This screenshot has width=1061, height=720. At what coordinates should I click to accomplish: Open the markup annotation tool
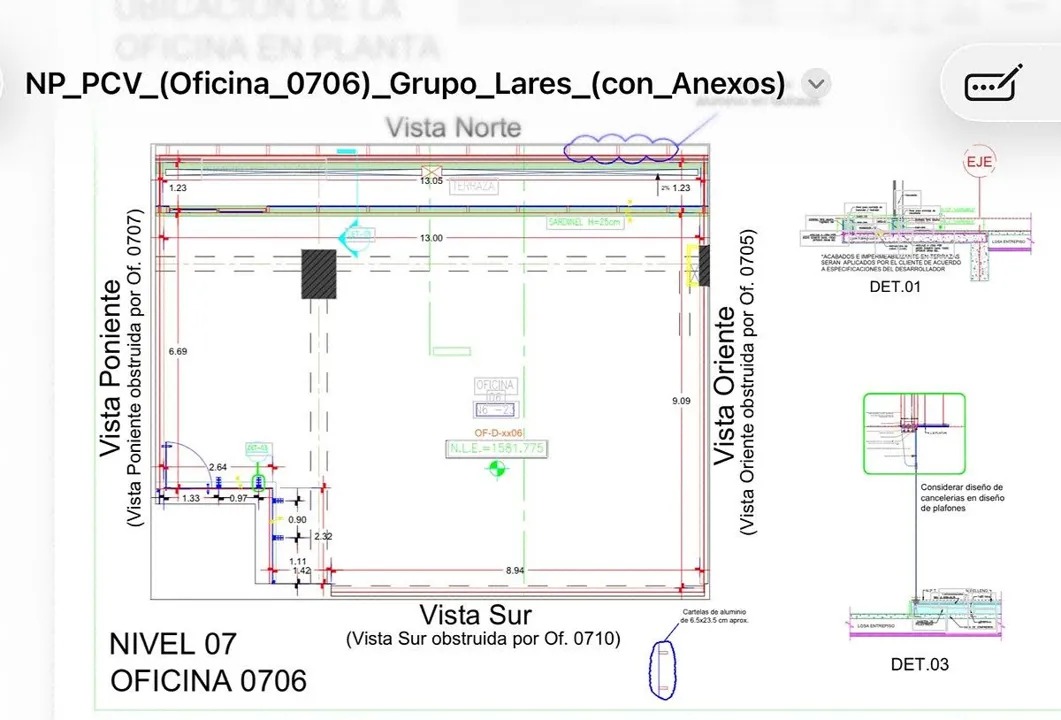[x=993, y=83]
